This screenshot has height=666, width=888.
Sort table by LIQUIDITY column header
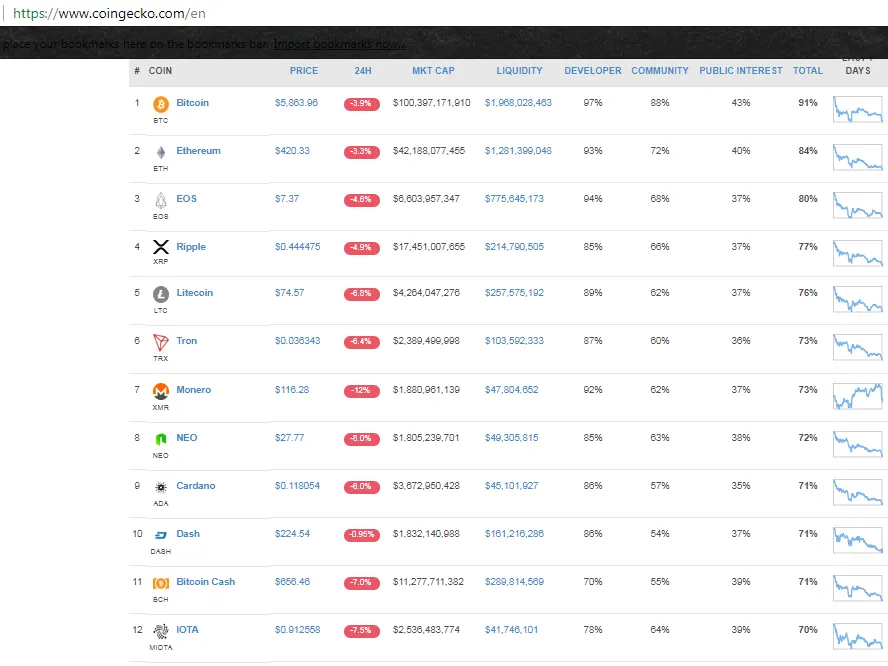pyautogui.click(x=519, y=71)
